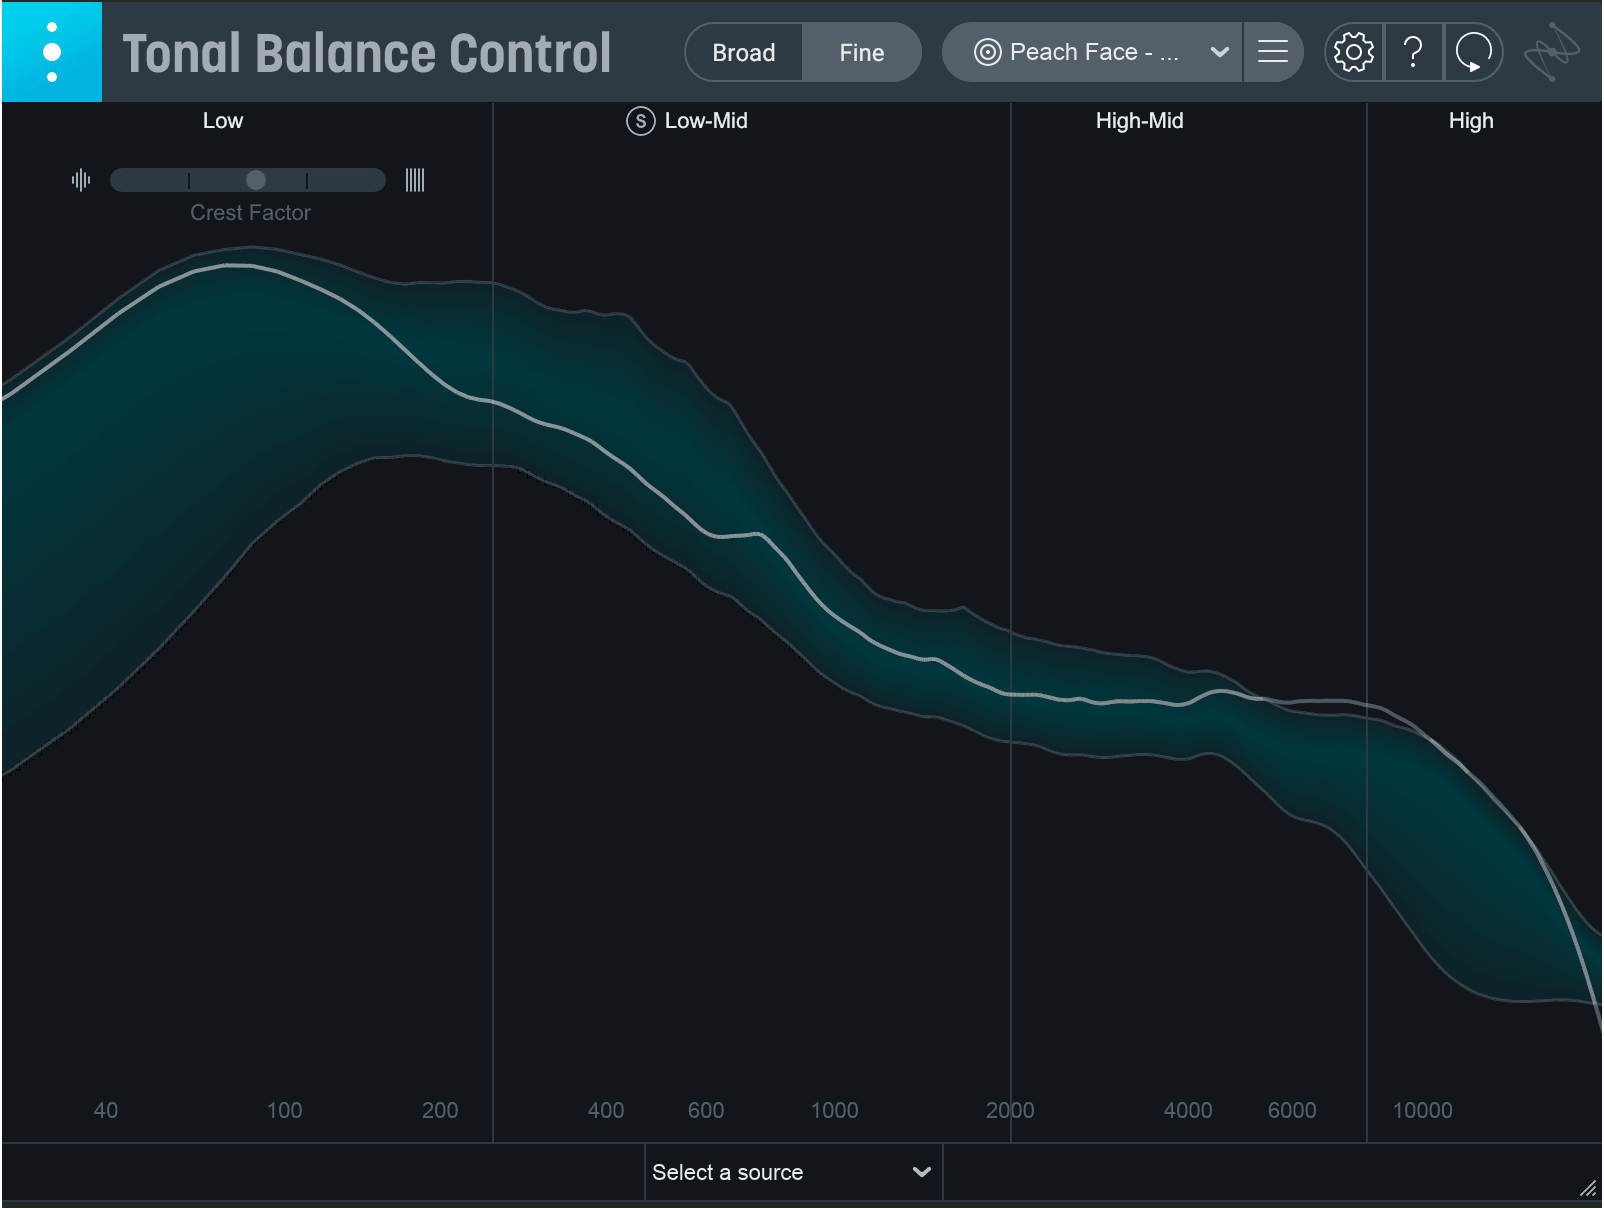Select the Low-Mid band label
Screen dimensions: 1604x1208
(706, 121)
